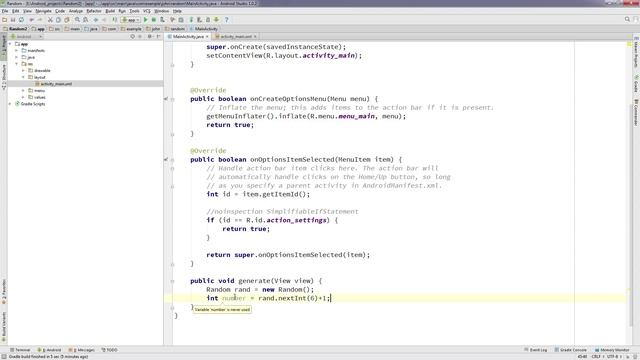Click the Back navigation arrow
Image resolution: width=640 pixels, height=360 pixels.
(96, 20)
